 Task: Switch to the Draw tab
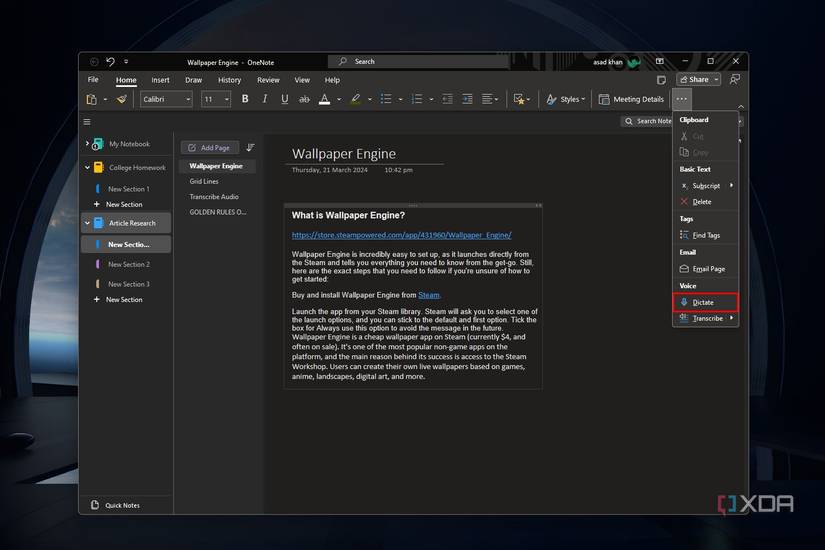click(194, 80)
